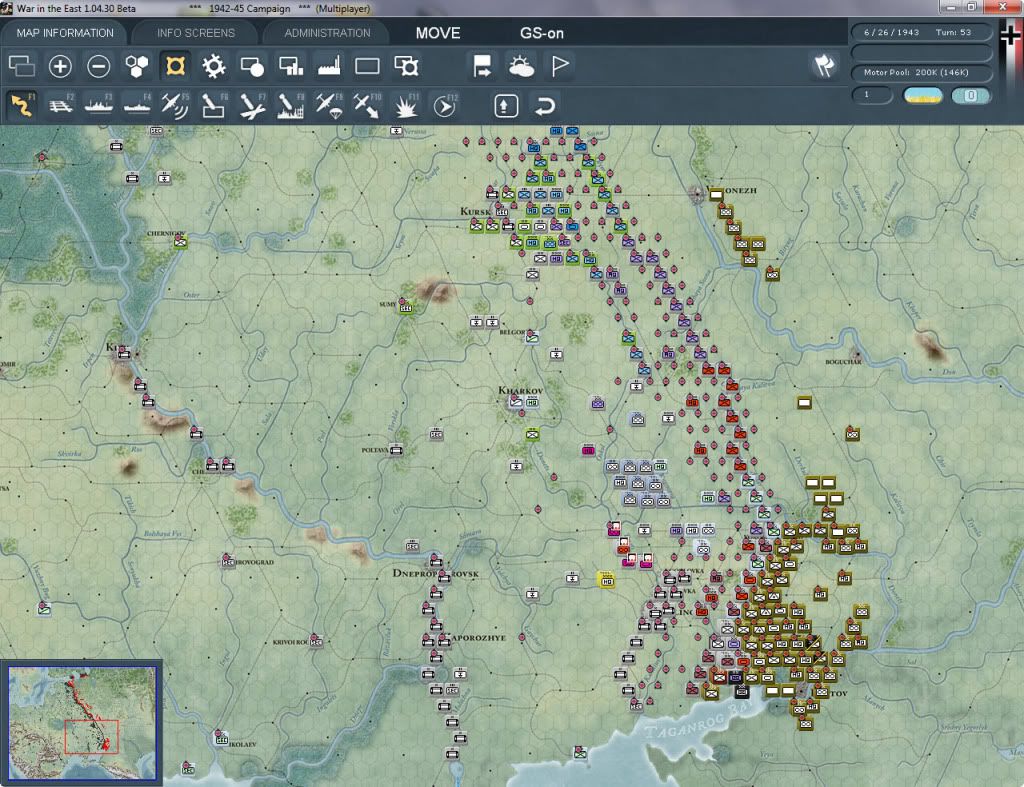Click the factory icon in the toolbar
Viewport: 1024px width, 787px height.
pyautogui.click(x=329, y=66)
